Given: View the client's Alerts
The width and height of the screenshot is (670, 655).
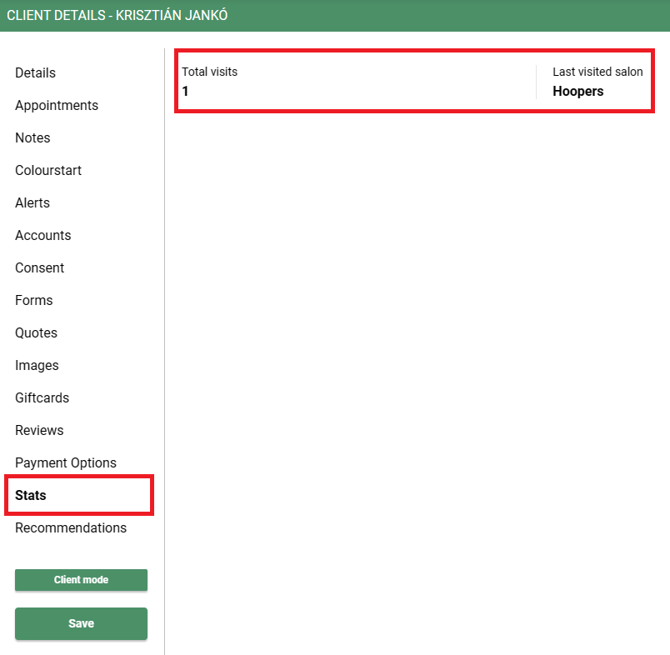Looking at the screenshot, I should pyautogui.click(x=32, y=203).
